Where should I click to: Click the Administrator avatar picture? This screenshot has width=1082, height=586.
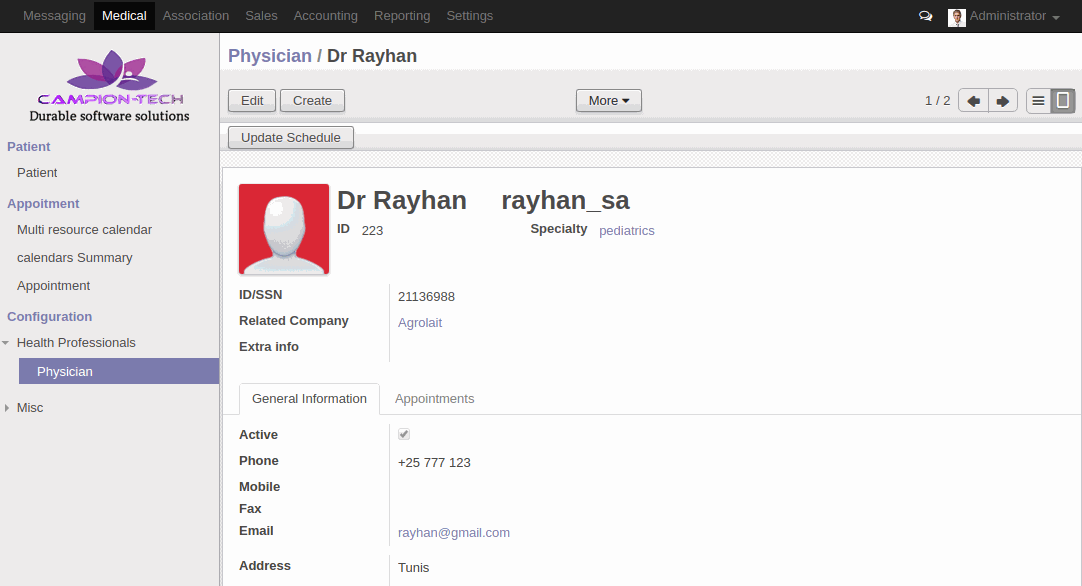click(x=956, y=17)
